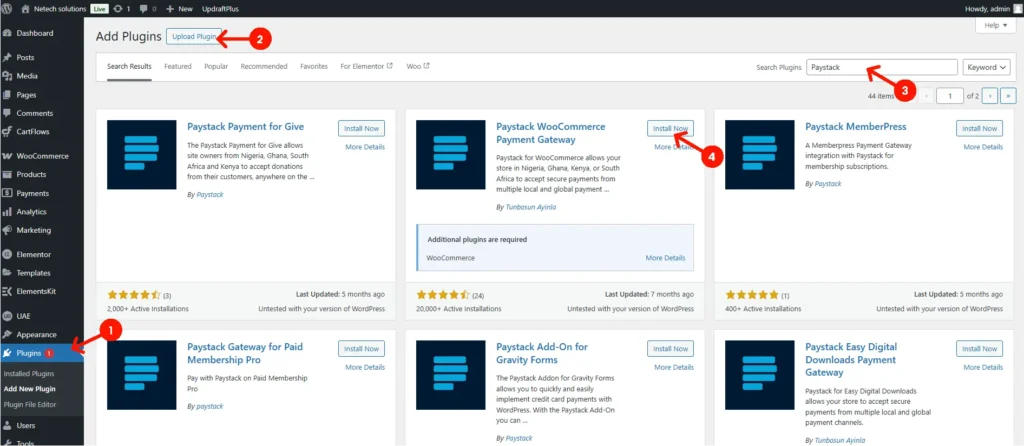Go to next page of results
This screenshot has width=1024, height=446.
(x=991, y=96)
